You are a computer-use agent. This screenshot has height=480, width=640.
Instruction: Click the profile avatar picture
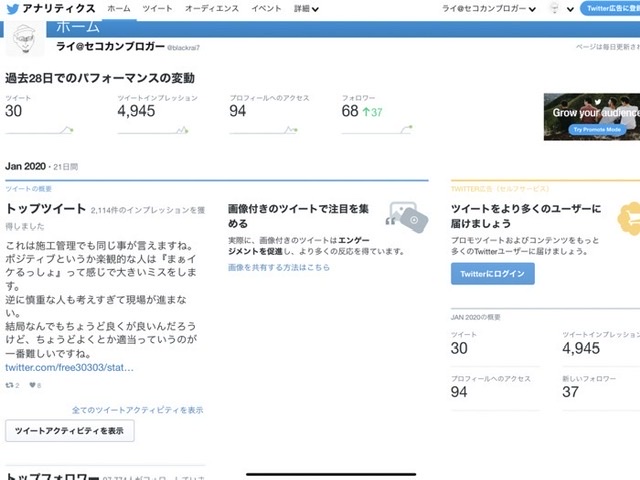pyautogui.click(x=24, y=39)
